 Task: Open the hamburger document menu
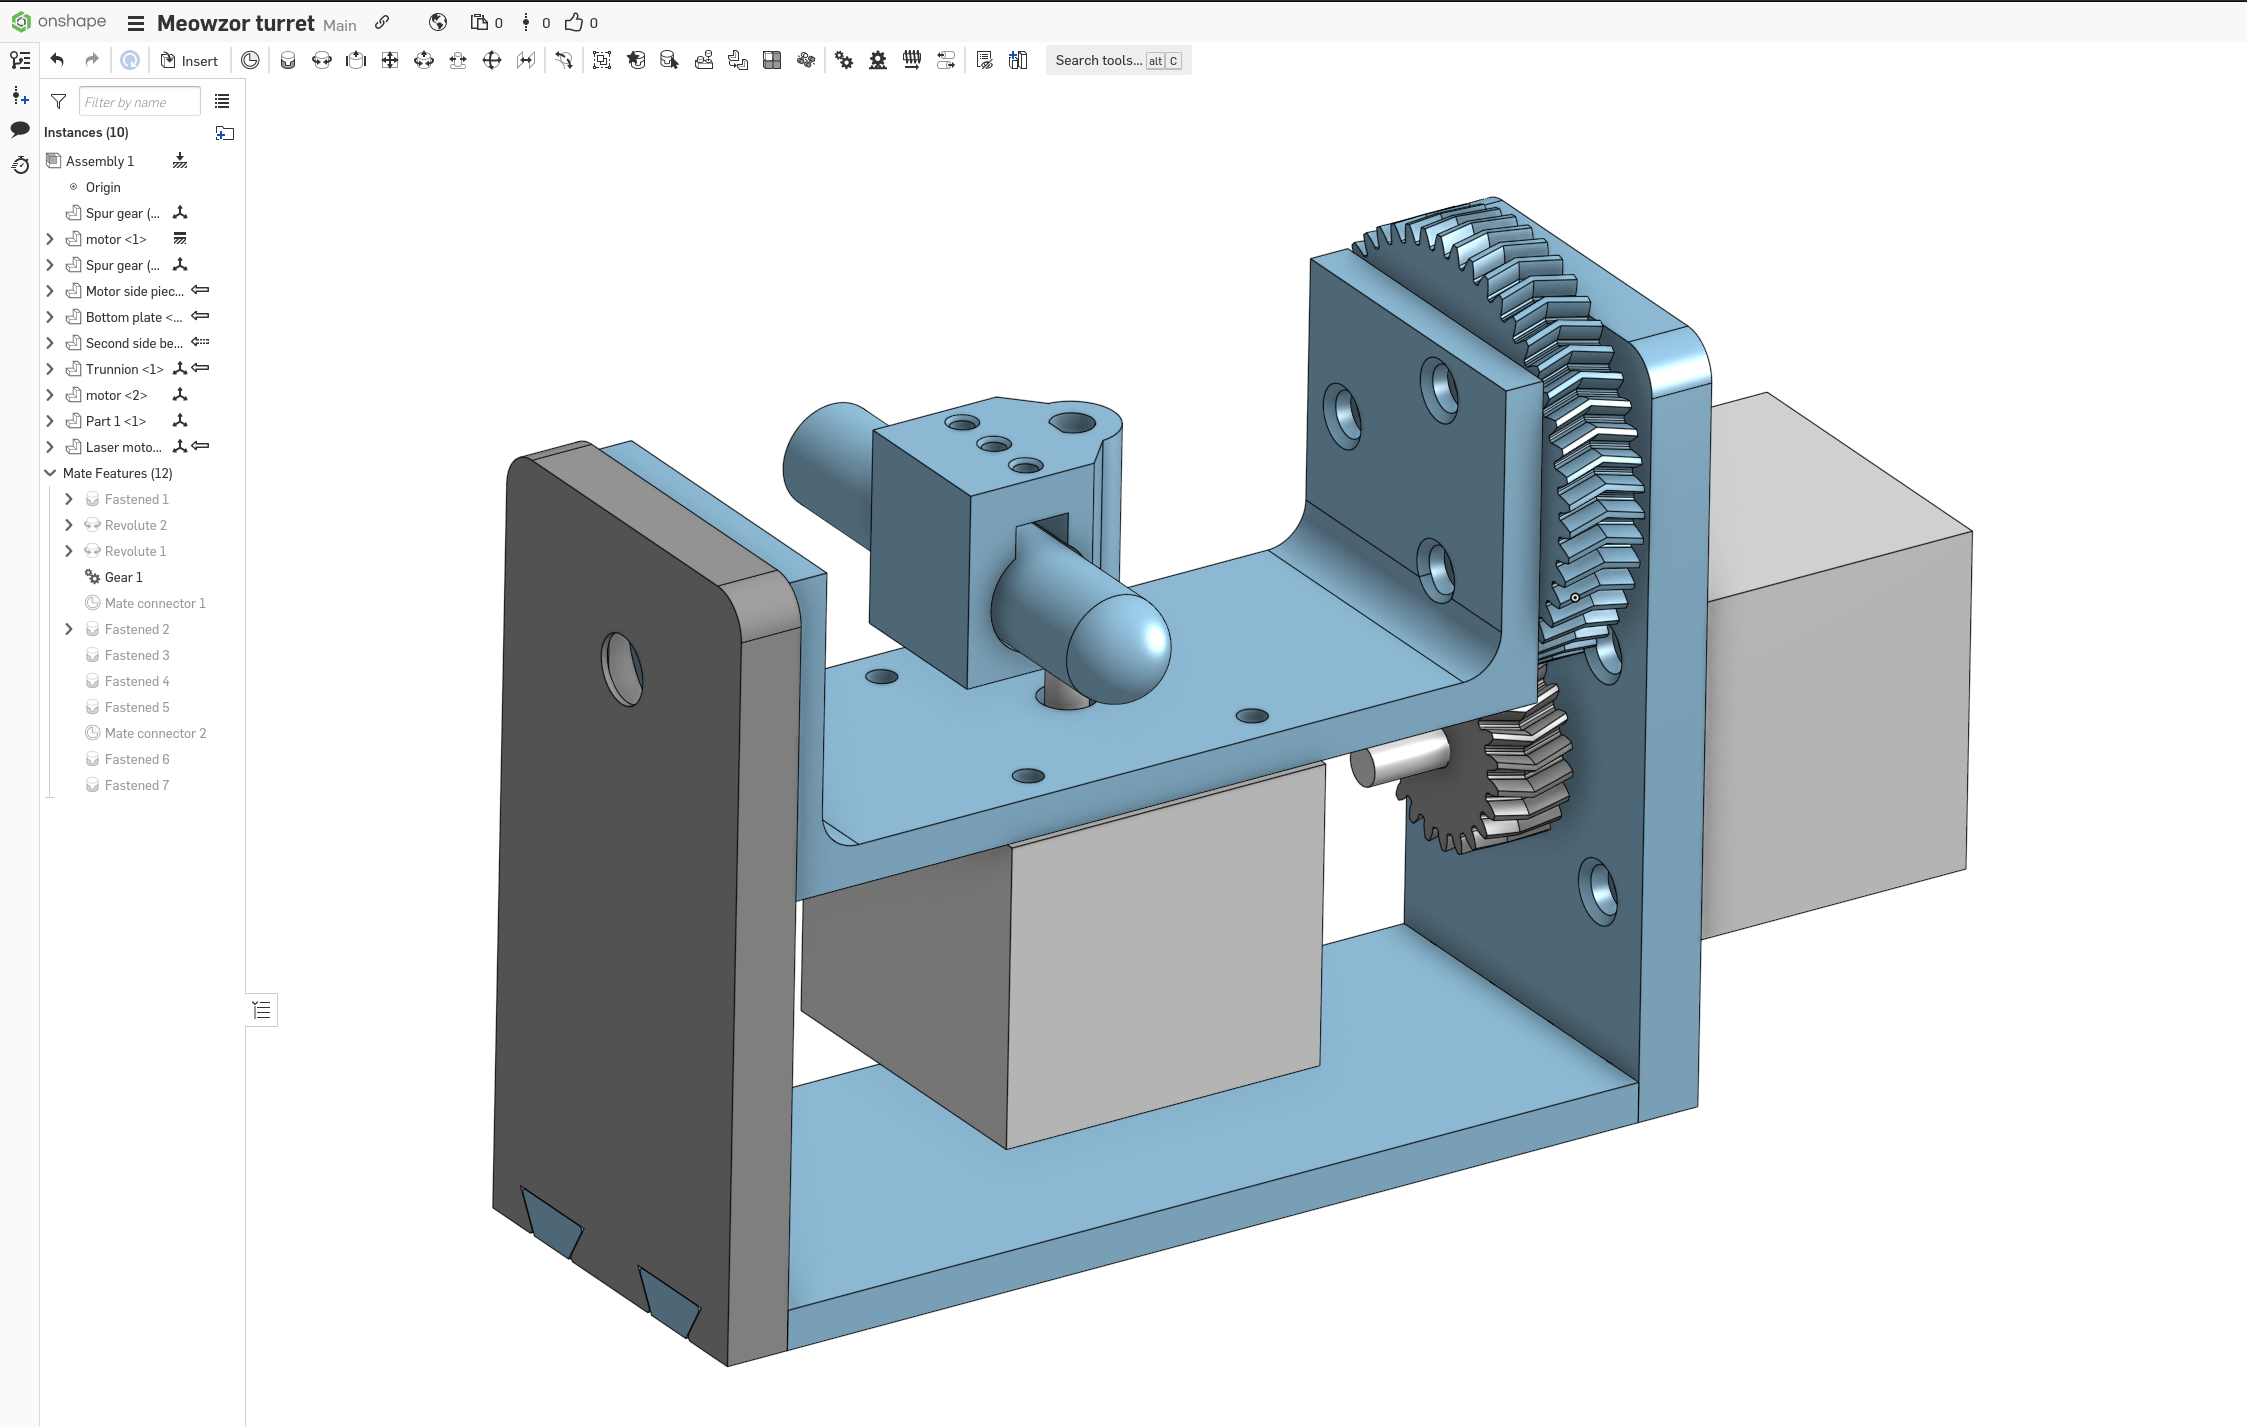136,23
